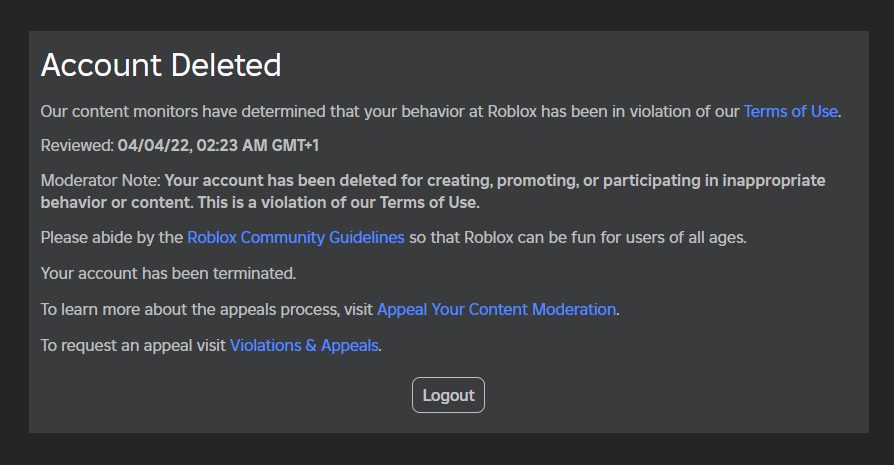Click the Moderator Note label
The width and height of the screenshot is (894, 465).
coord(100,182)
